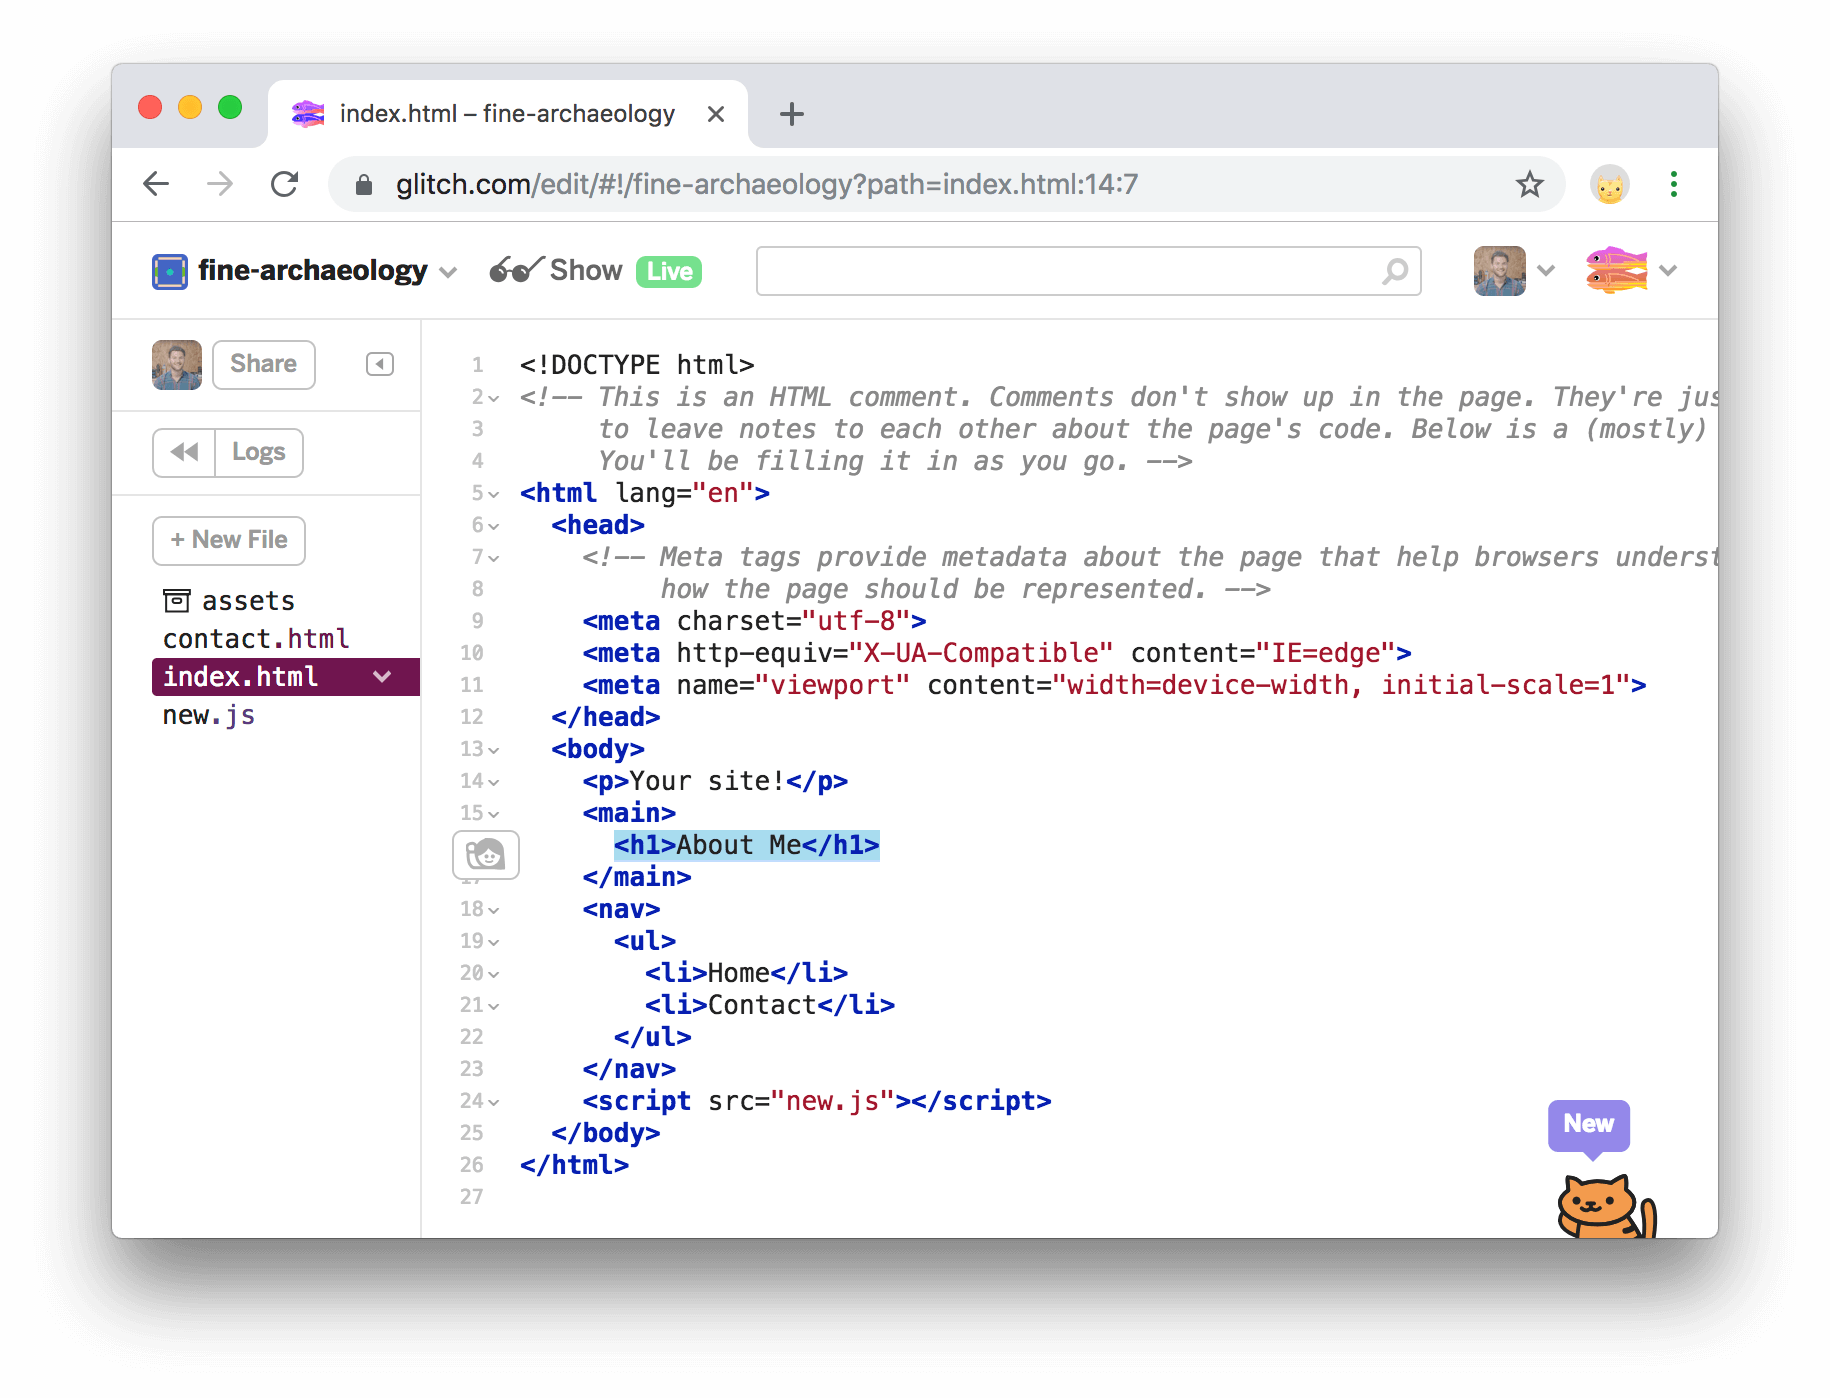Image resolution: width=1830 pixels, height=1398 pixels.
Task: Click the orange cat mascot
Action: [1606, 1206]
